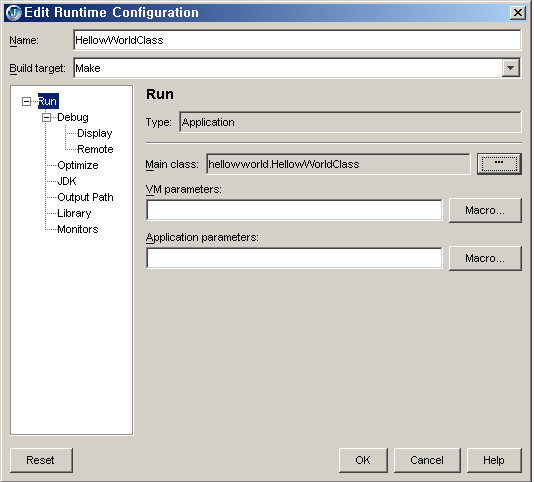Screen dimensions: 534x482
Task: Click the "Name:" label
Action: pyautogui.click(x=24, y=41)
